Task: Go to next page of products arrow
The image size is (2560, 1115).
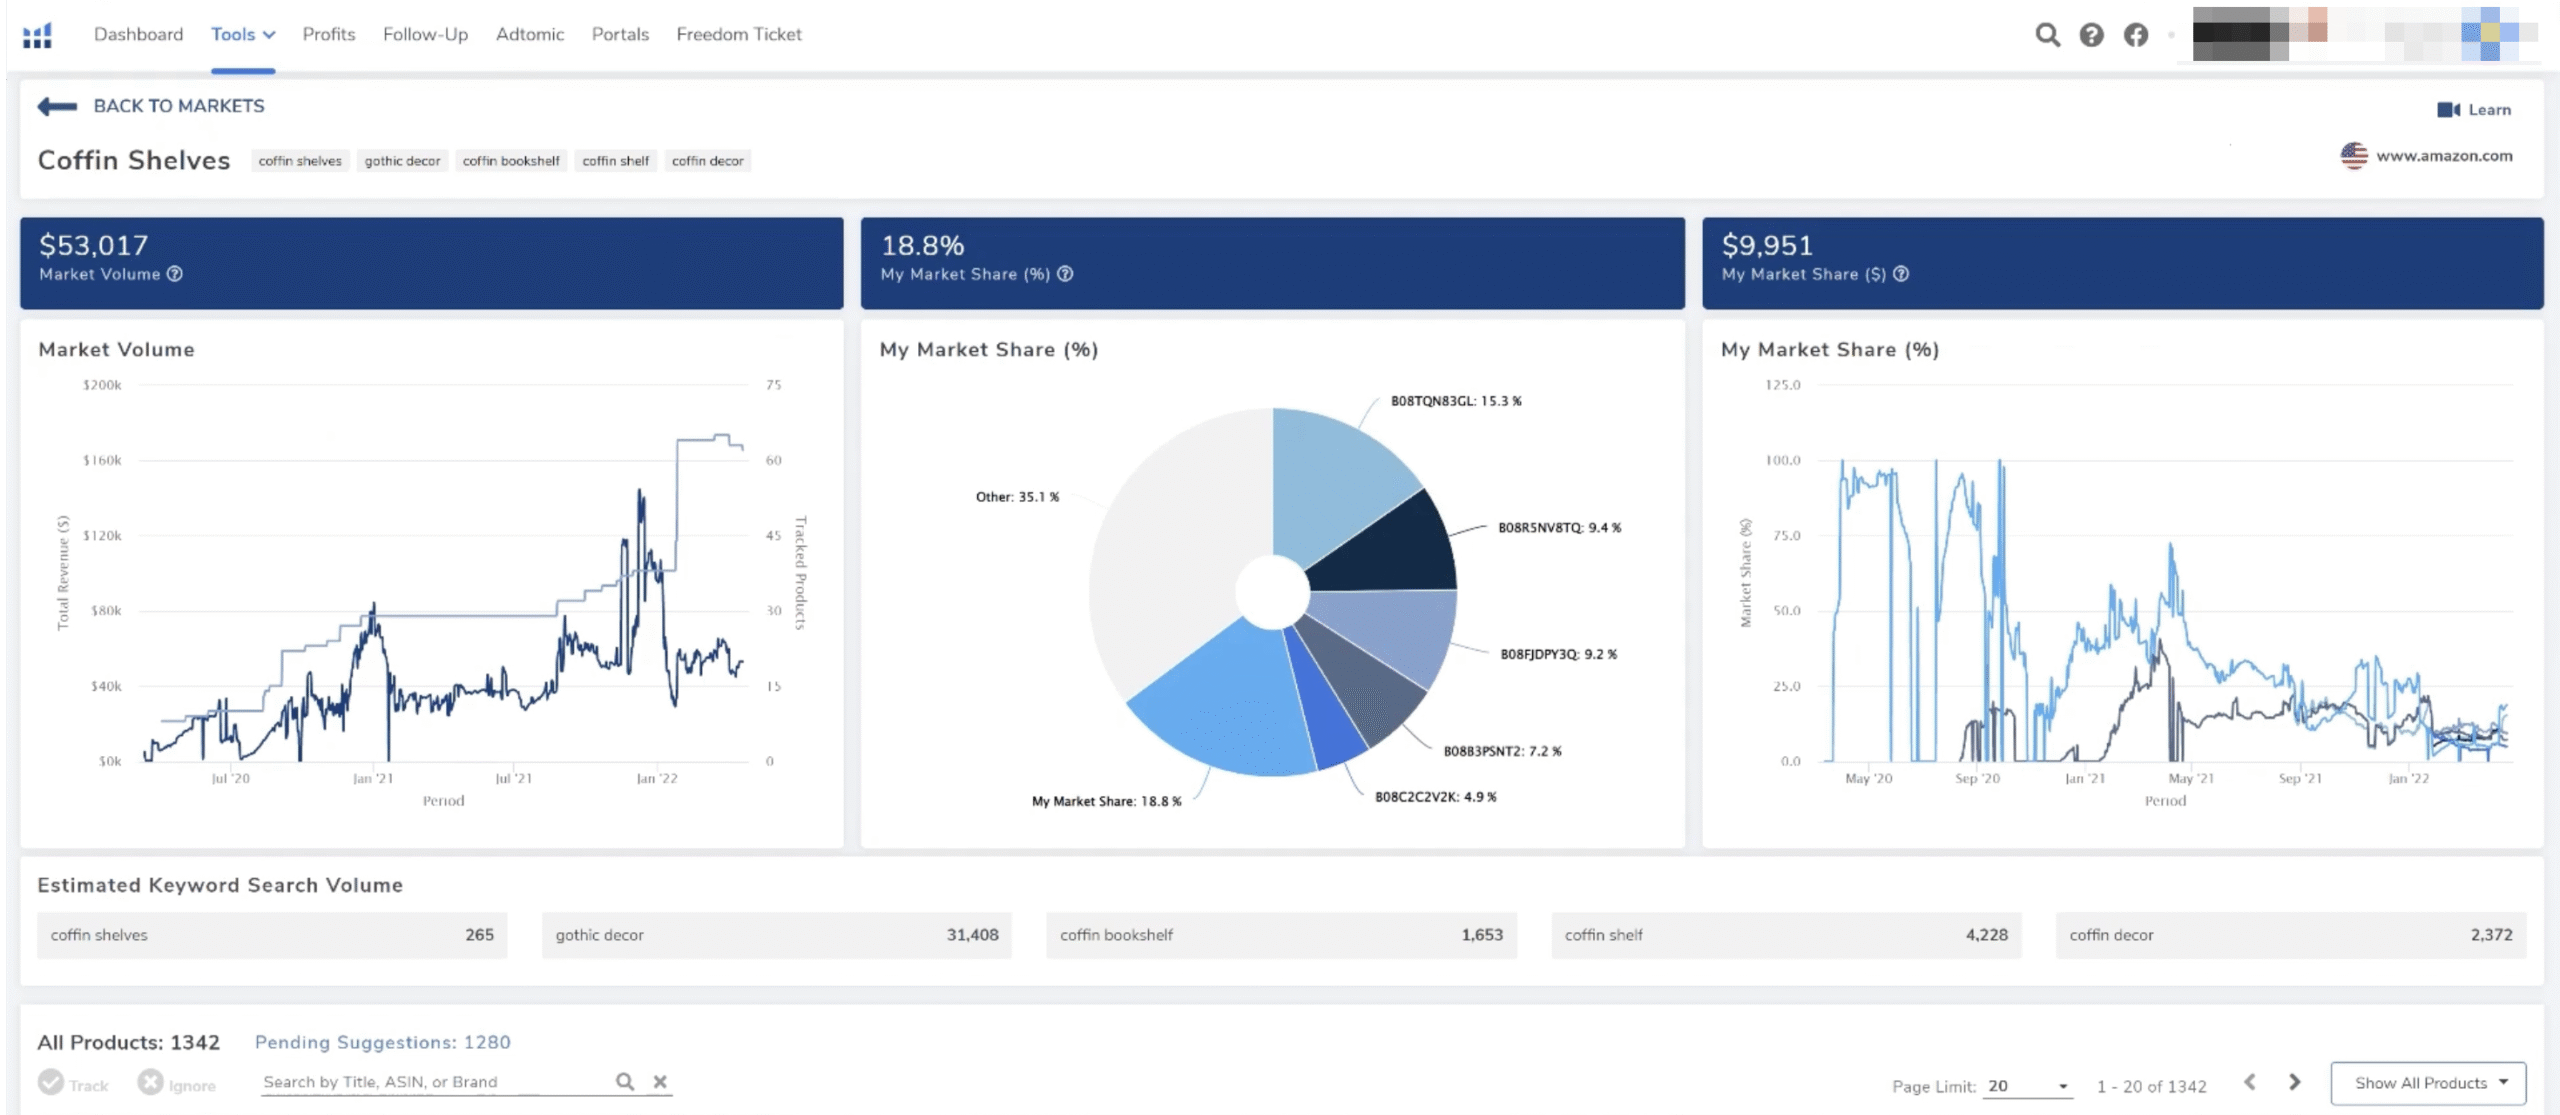Action: (2295, 1082)
